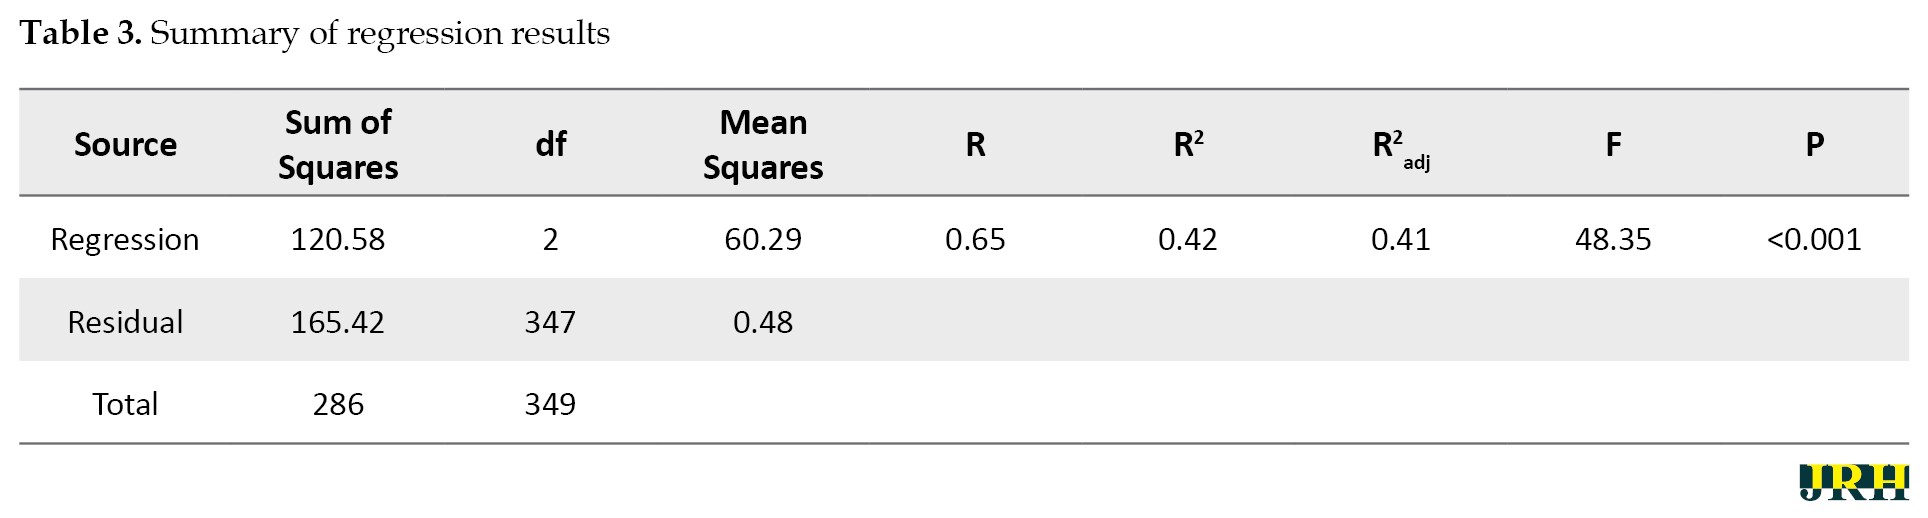Select the Source column header
Viewport: 1928px width, 518px height.
click(x=125, y=145)
